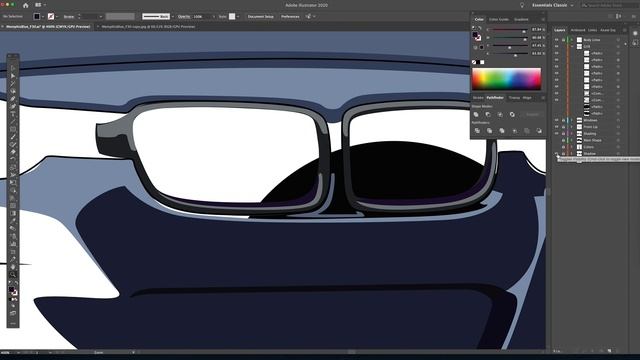Click the Intersect shape mode icon

pyautogui.click(x=500, y=115)
